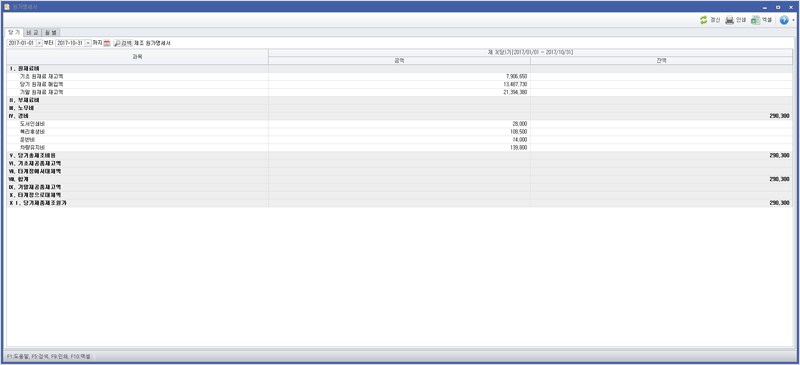This screenshot has height=365, width=800.
Task: Select the 차량유지비 row
Action: (399, 148)
